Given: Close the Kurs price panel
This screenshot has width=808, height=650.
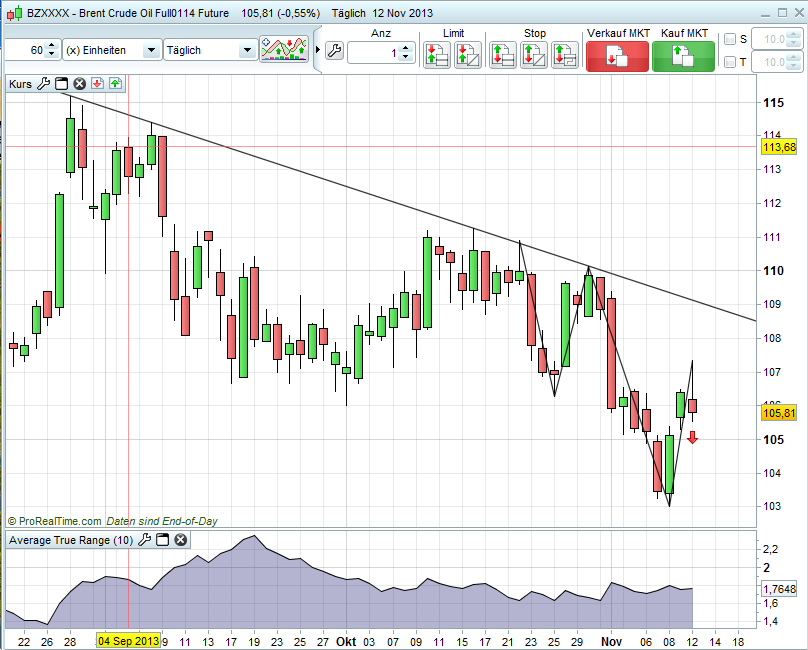Looking at the screenshot, I should (79, 84).
